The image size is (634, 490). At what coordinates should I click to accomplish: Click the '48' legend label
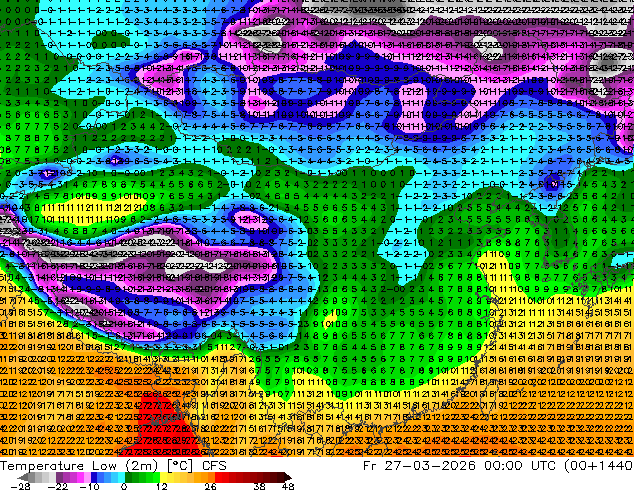coord(288,486)
